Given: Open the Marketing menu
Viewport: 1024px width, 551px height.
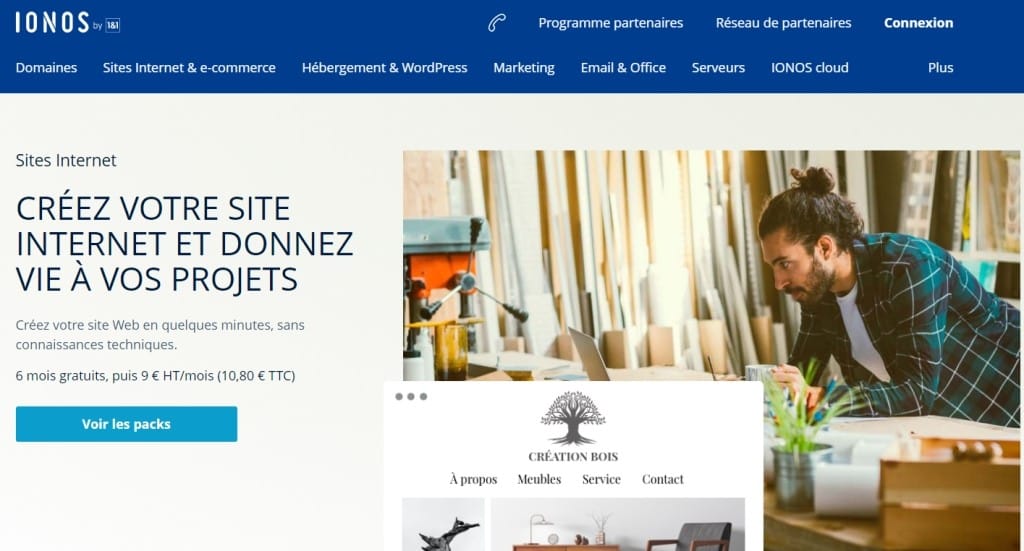Looking at the screenshot, I should click(524, 68).
